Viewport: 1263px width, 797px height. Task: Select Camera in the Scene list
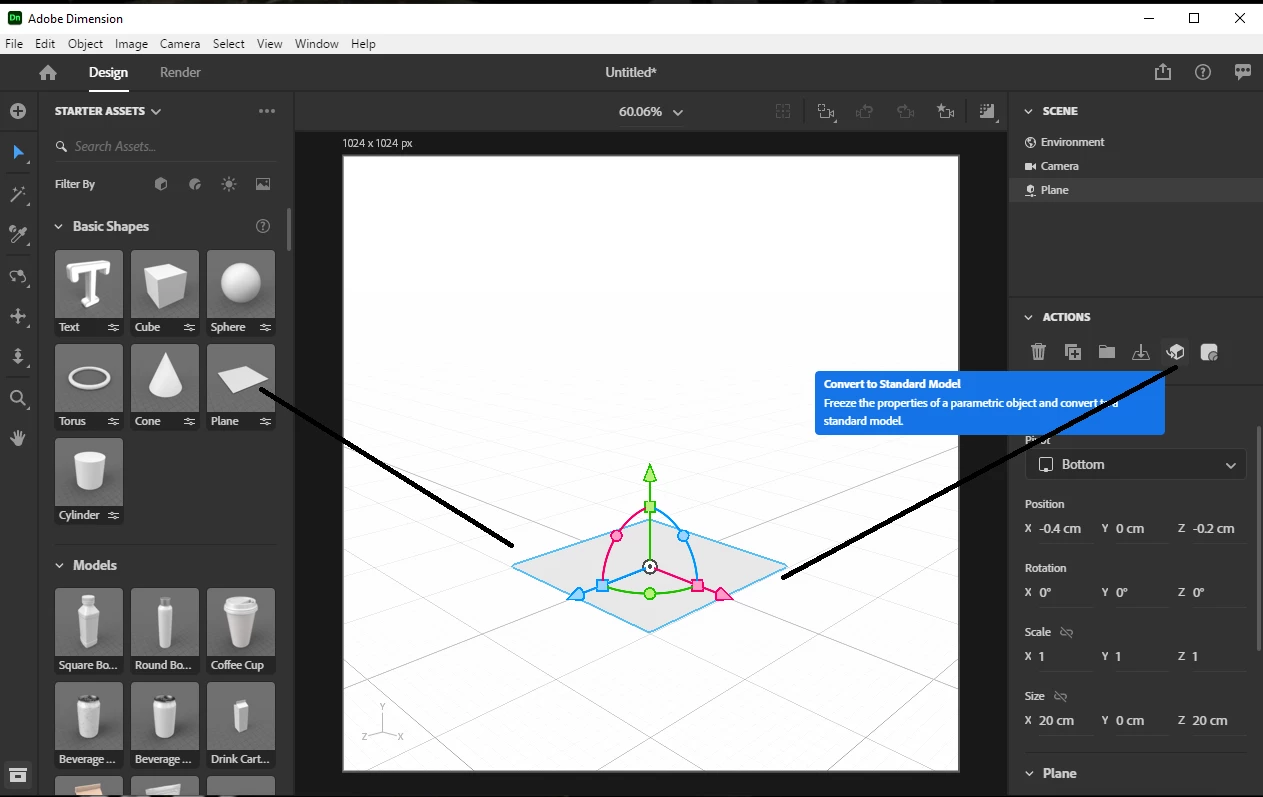(x=1136, y=166)
